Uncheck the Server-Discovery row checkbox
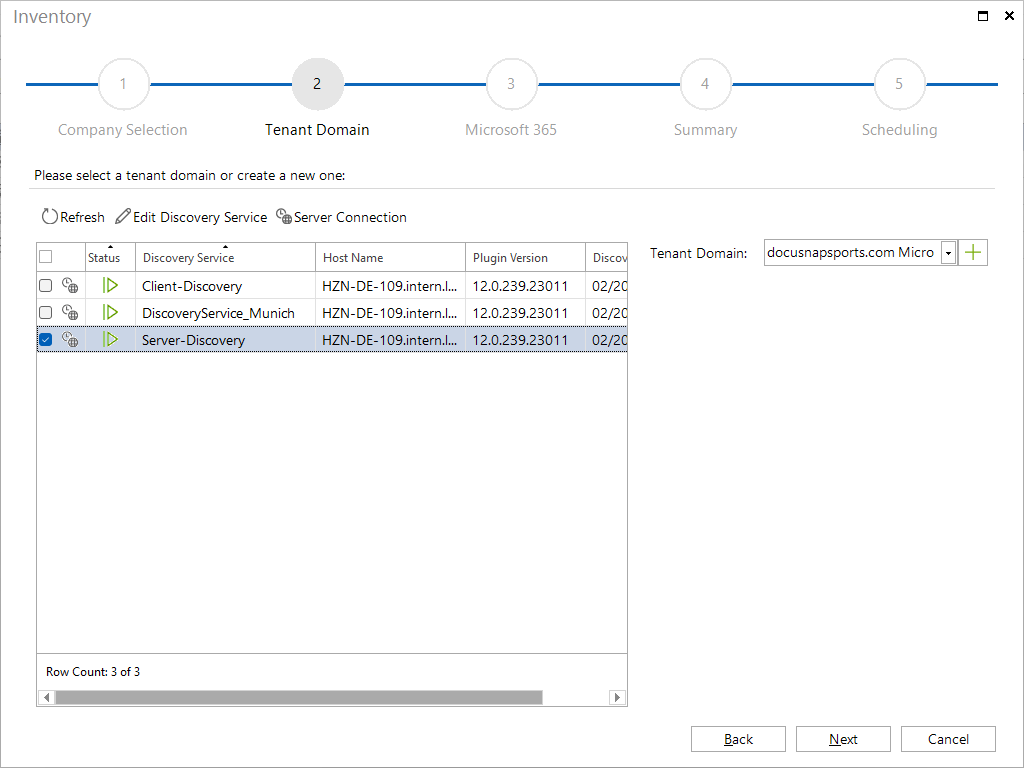Screen dimensions: 1024x768 pos(46,340)
